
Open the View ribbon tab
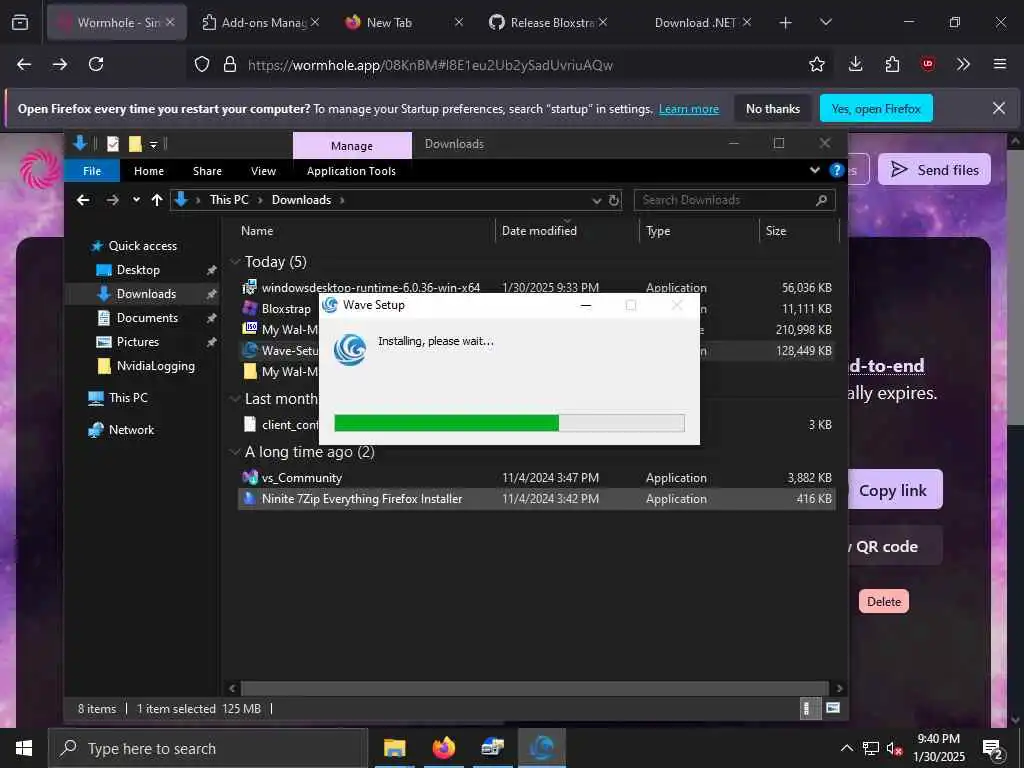tap(263, 171)
